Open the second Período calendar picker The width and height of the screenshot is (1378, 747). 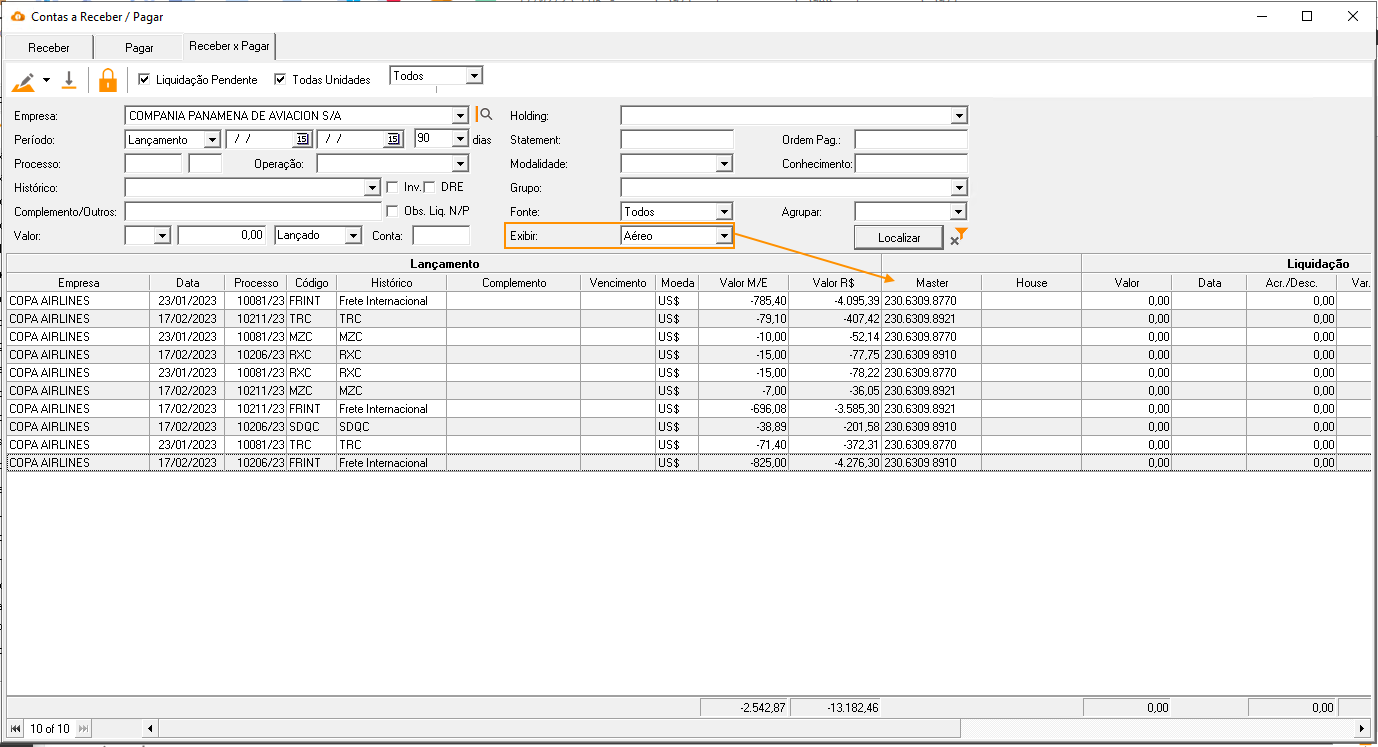click(x=393, y=139)
